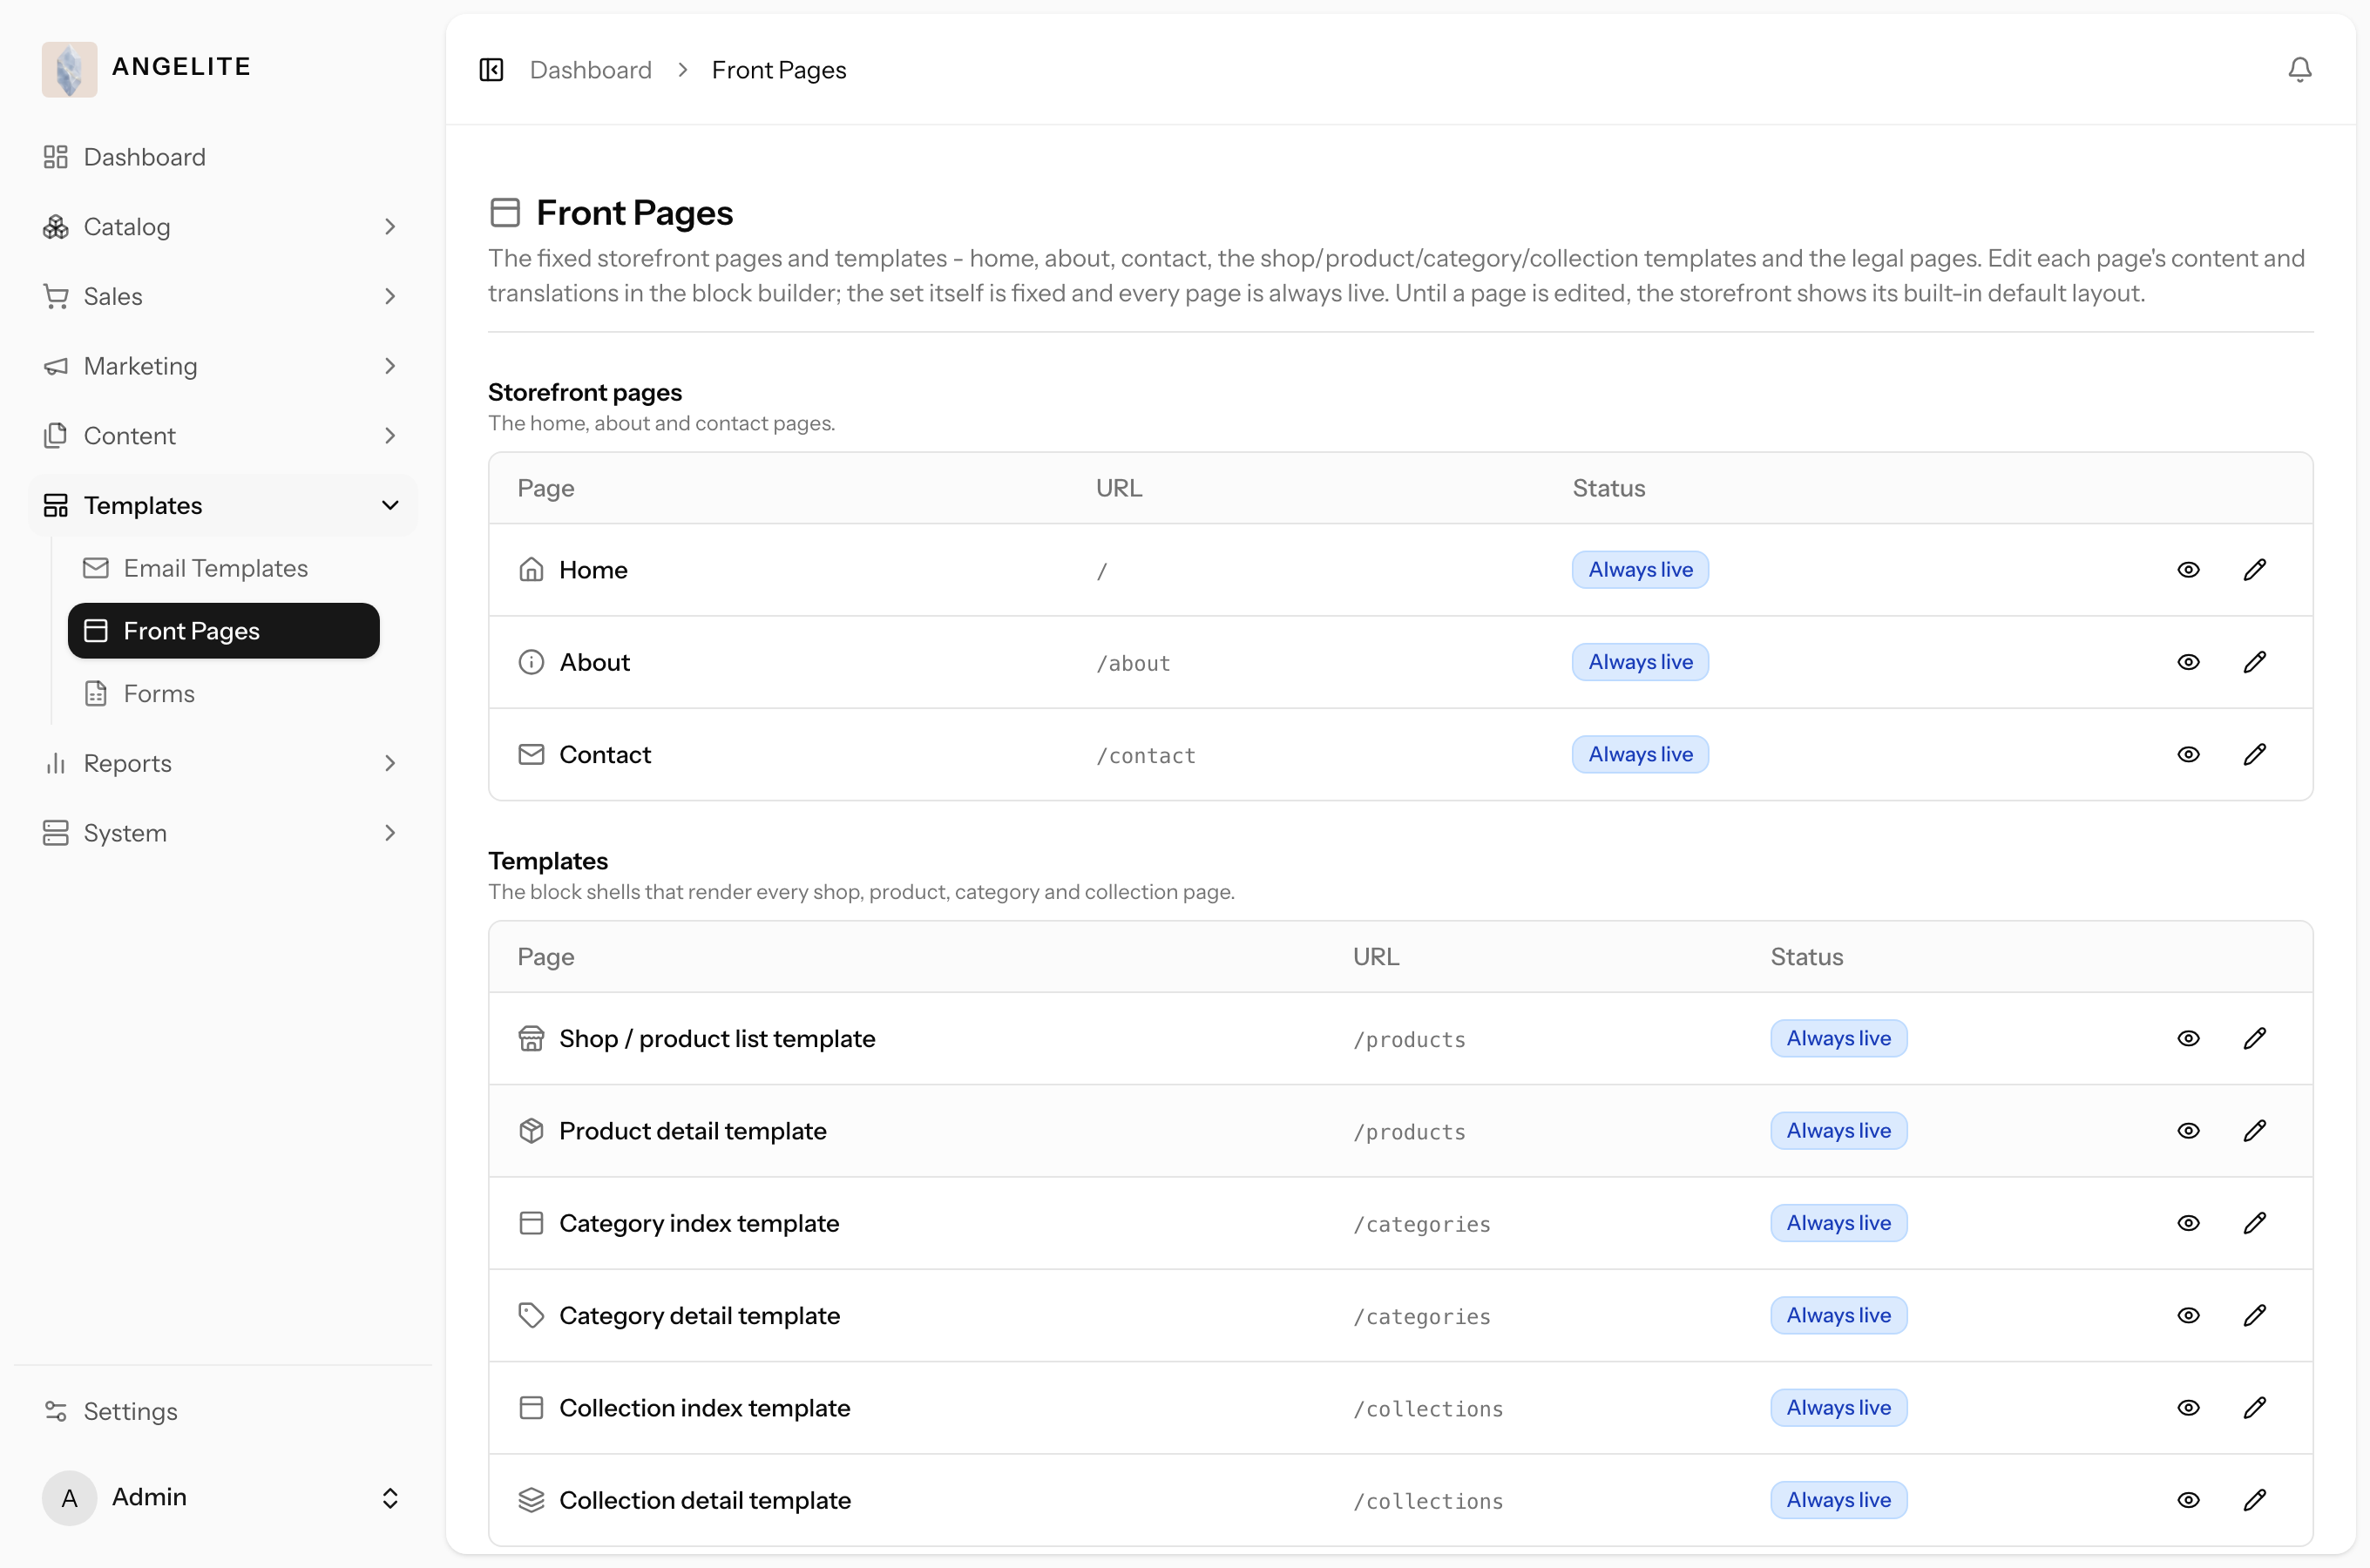The width and height of the screenshot is (2370, 1568).
Task: Expand the Marketing menu chevron
Action: 390,366
